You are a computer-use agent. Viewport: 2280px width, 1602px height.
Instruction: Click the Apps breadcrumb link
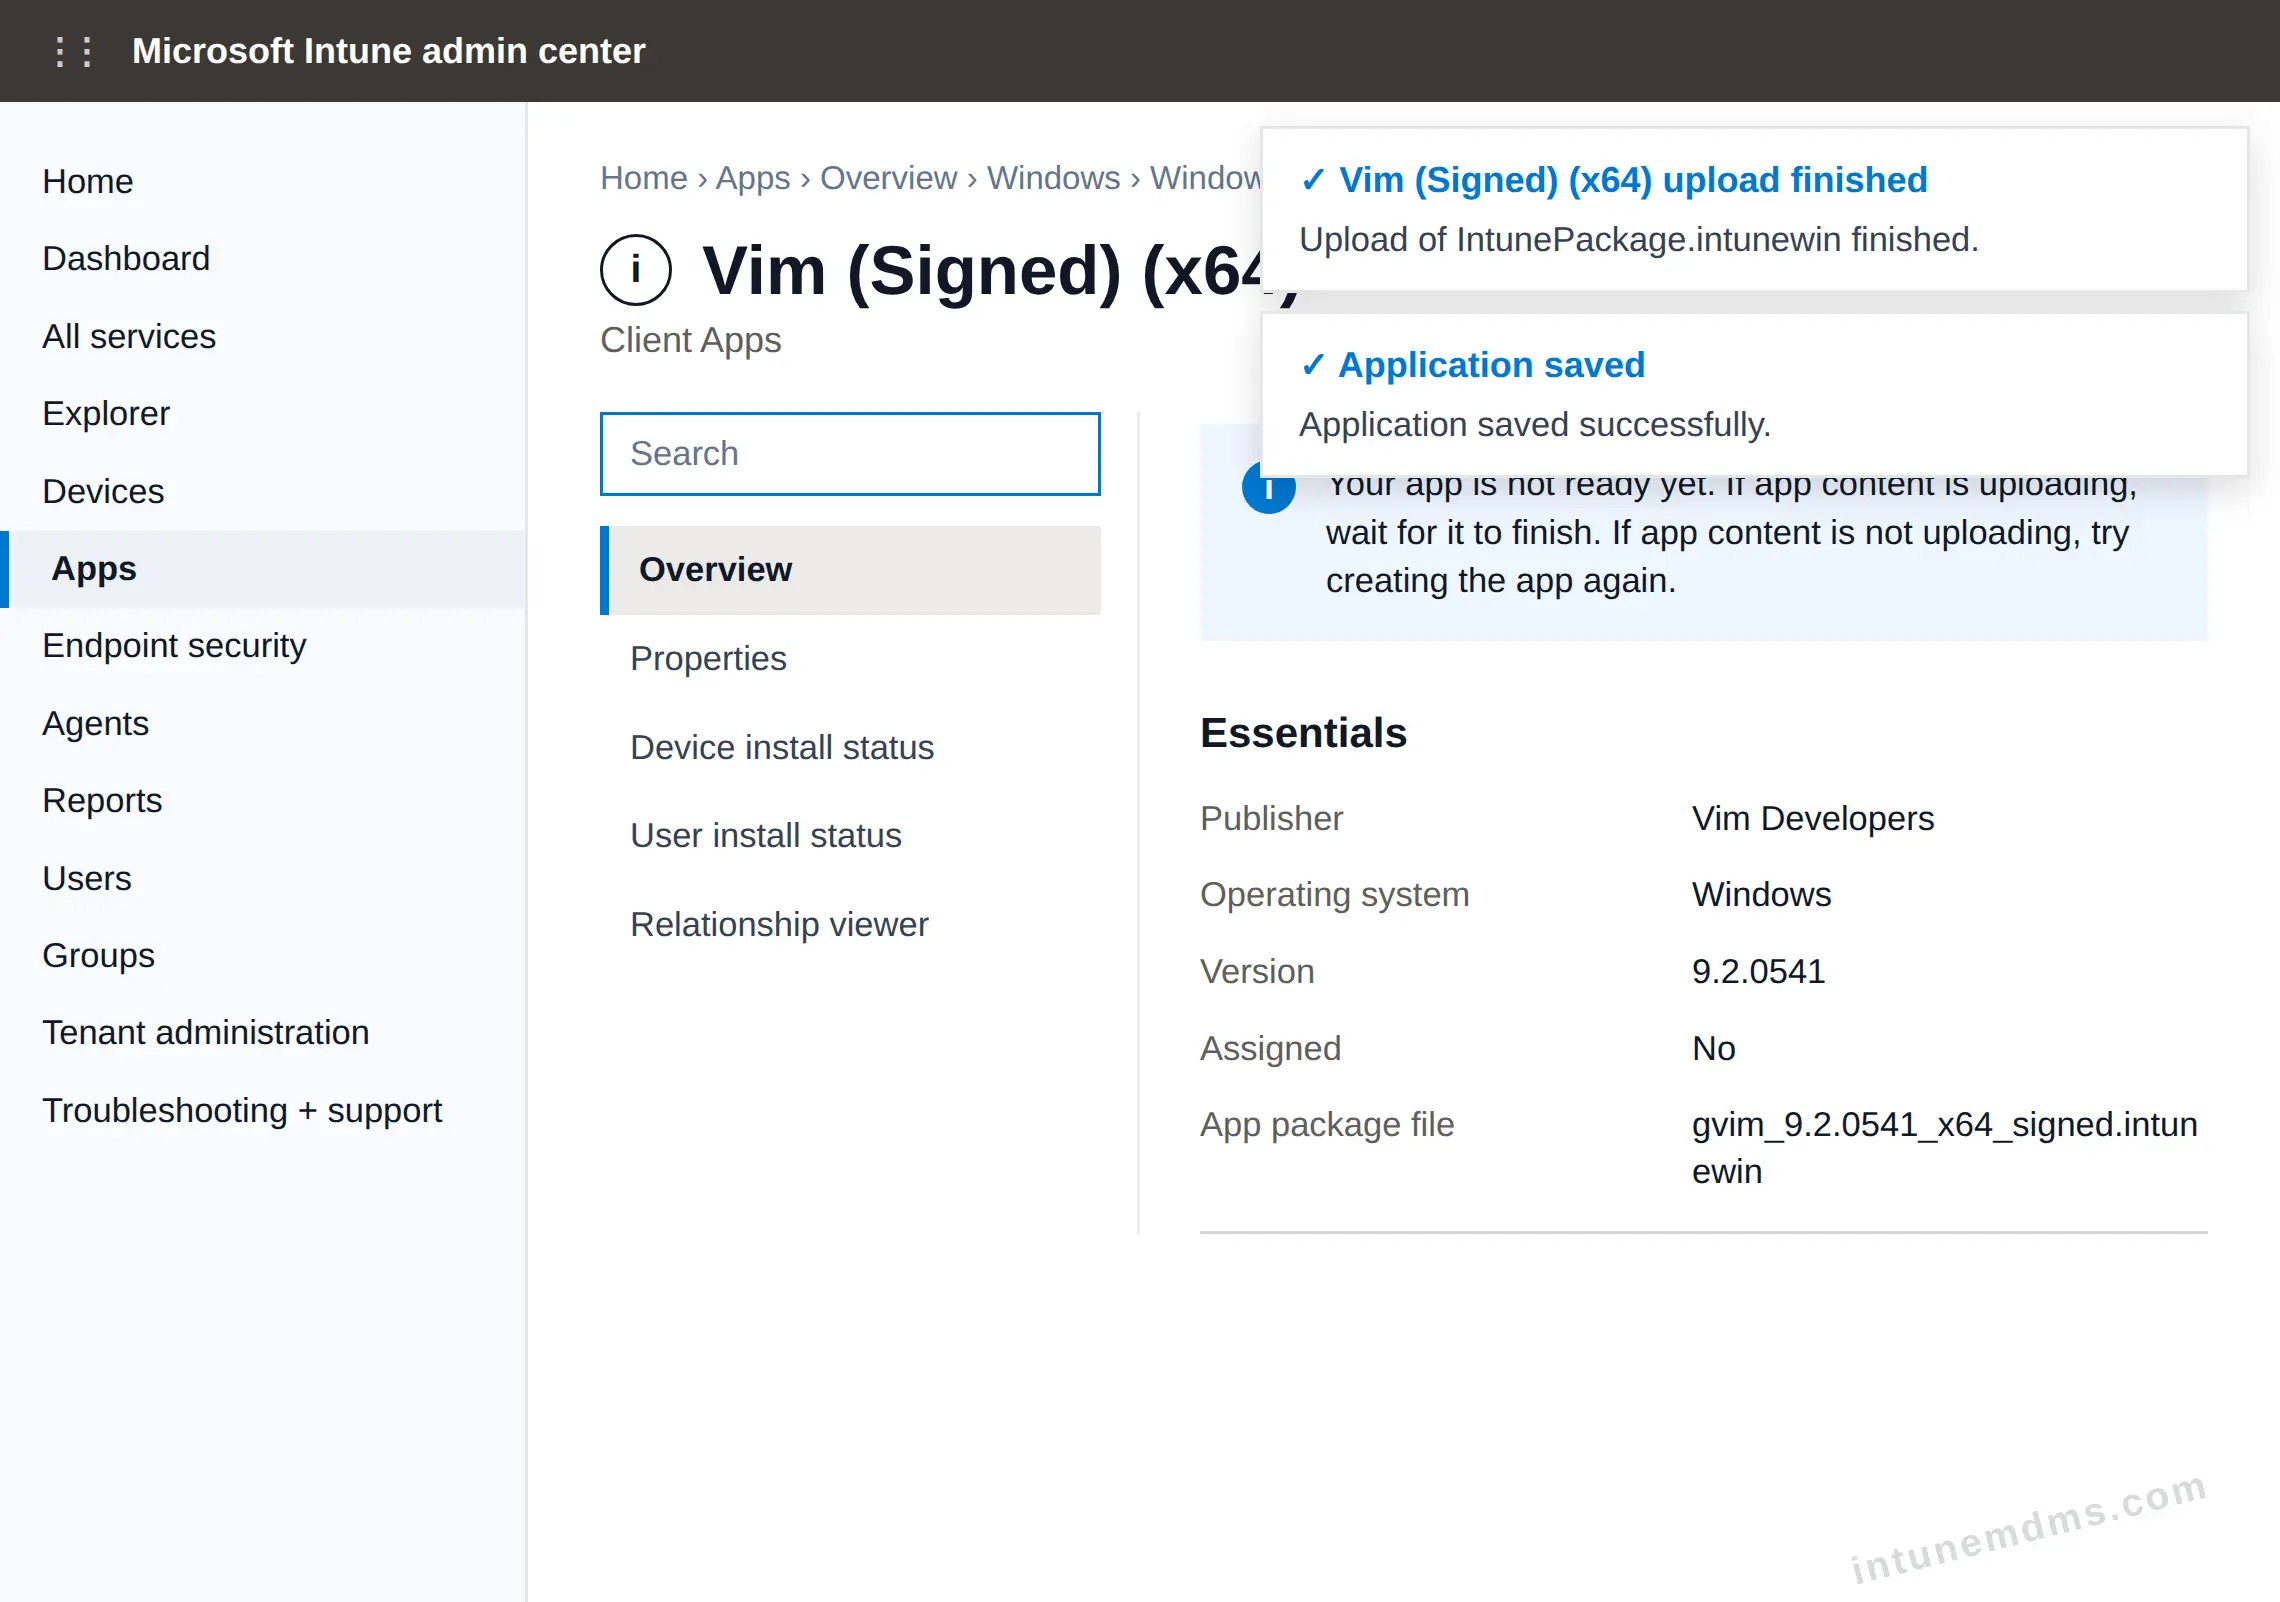point(753,177)
